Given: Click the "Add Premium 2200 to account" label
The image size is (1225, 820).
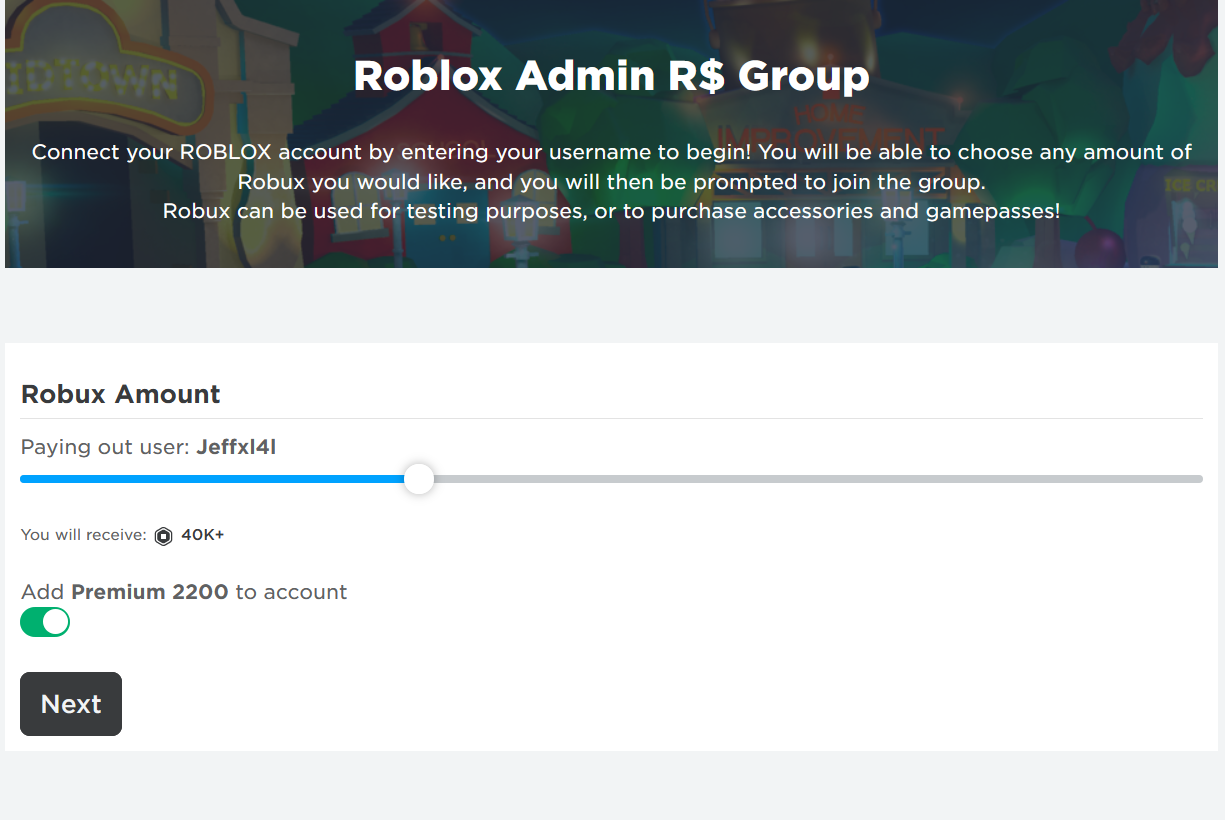Looking at the screenshot, I should pyautogui.click(x=184, y=592).
